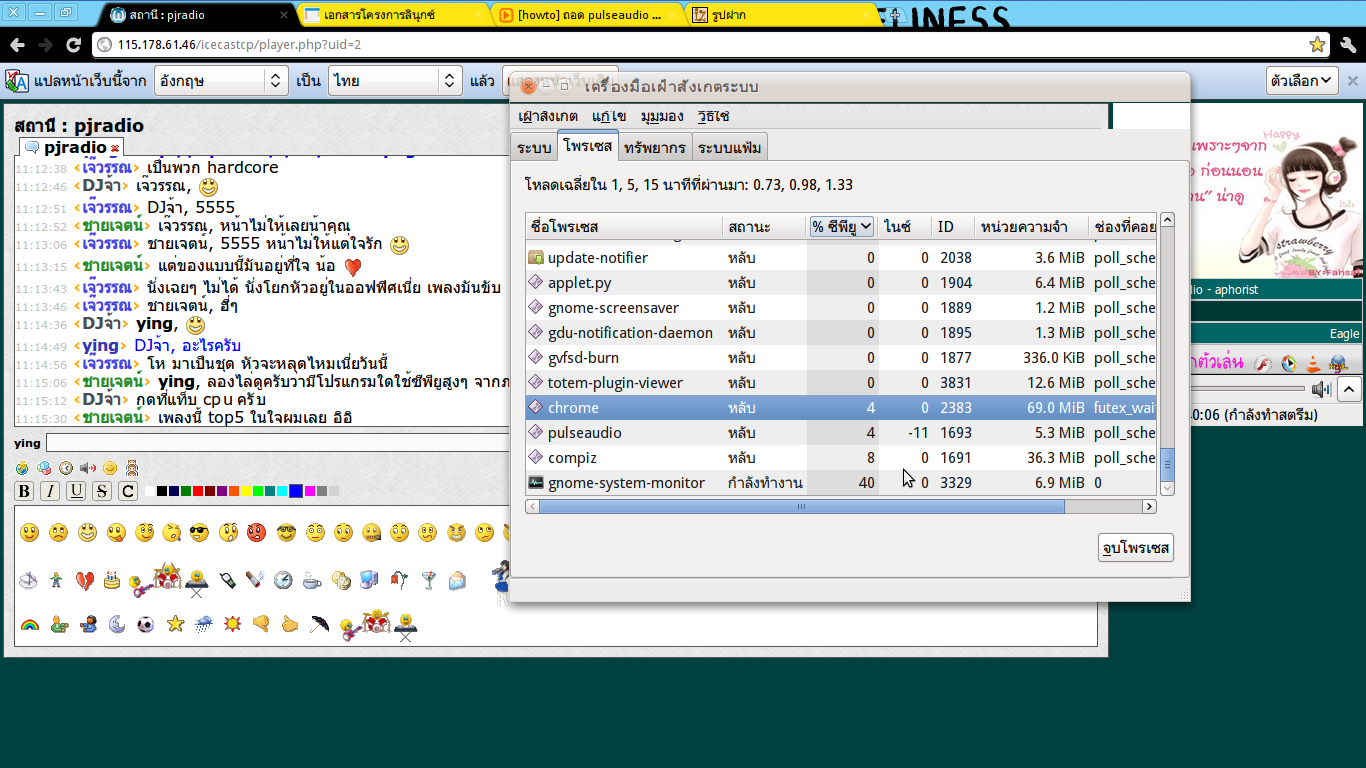Click the clock icon above the chat toolbar

pyautogui.click(x=66, y=467)
